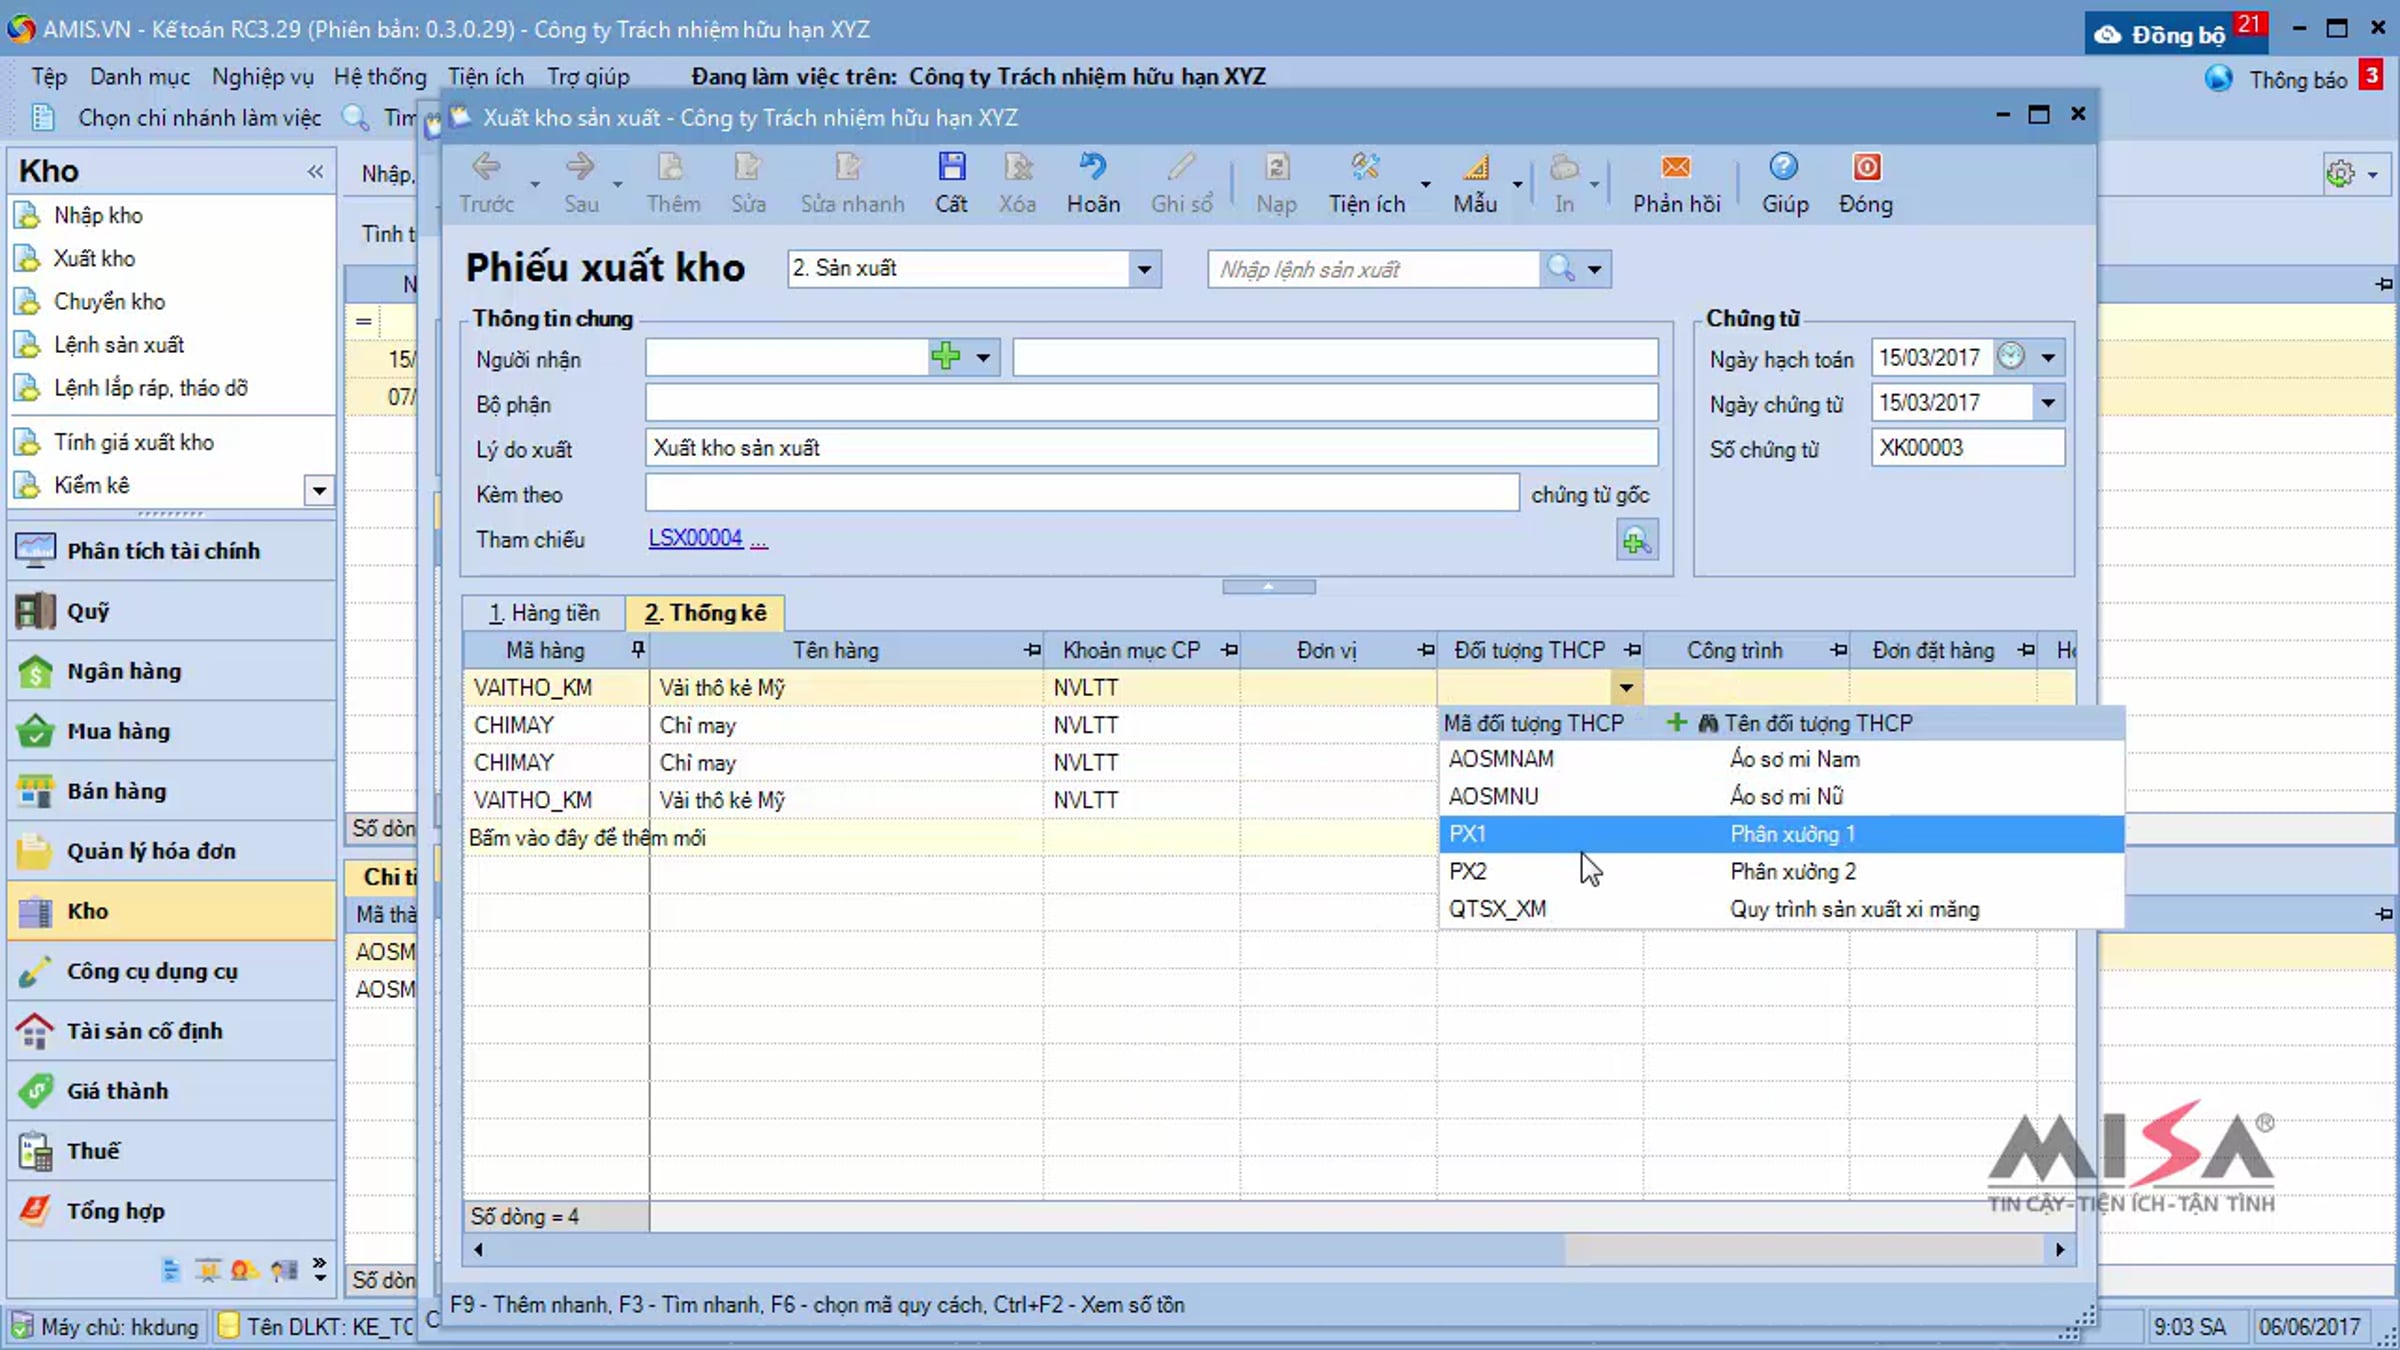The width and height of the screenshot is (2400, 1350).
Task: Open the Giá thành module
Action: 171,1090
